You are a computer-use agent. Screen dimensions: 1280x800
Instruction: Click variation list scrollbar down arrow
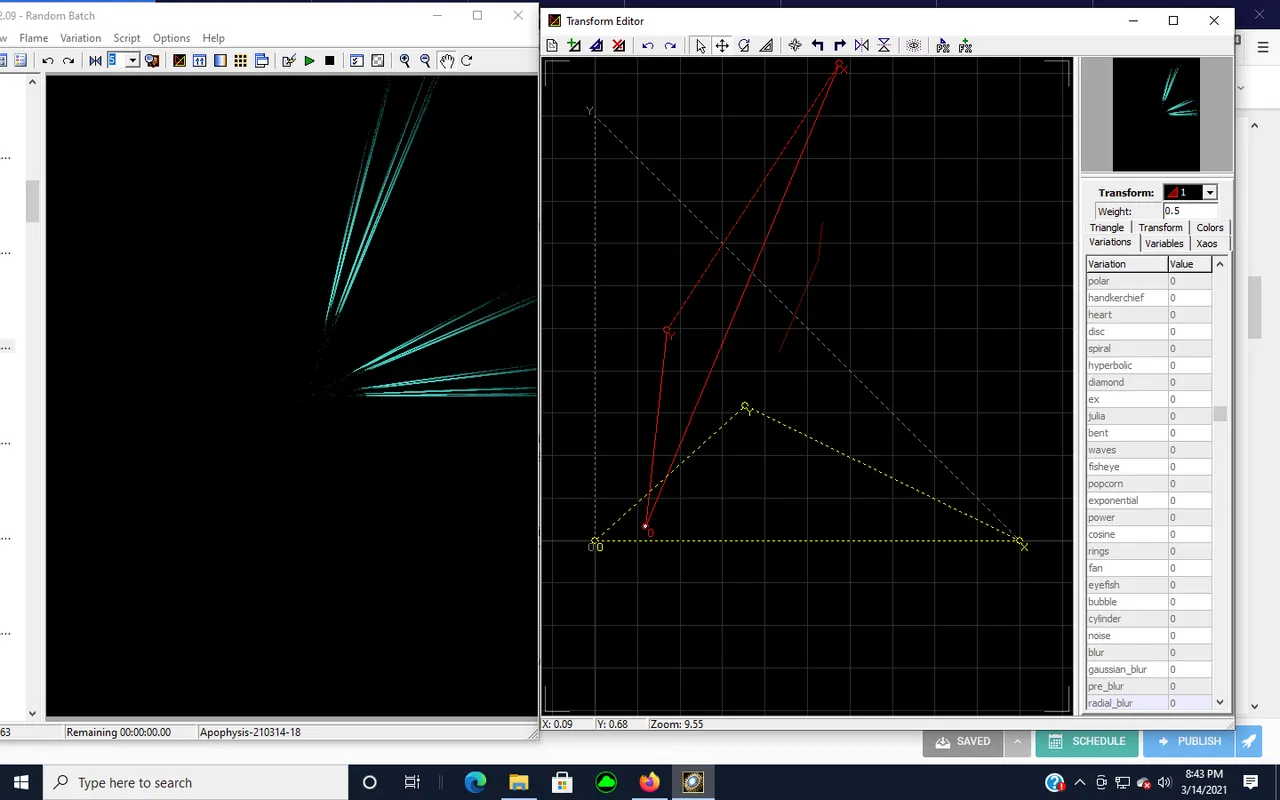[1219, 703]
